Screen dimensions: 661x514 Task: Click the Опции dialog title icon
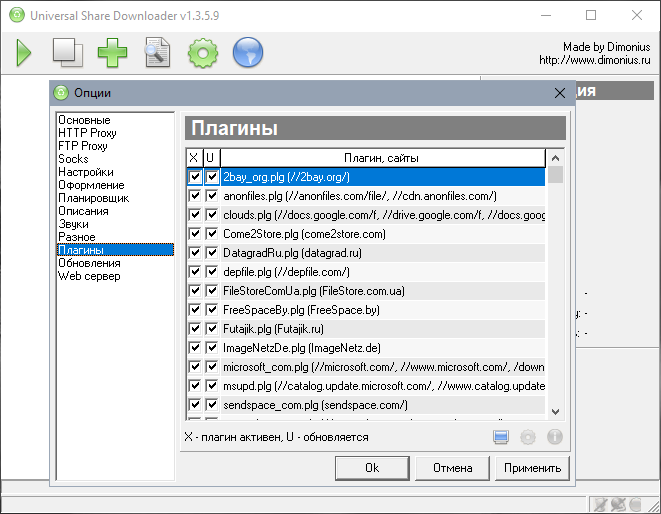coord(61,92)
